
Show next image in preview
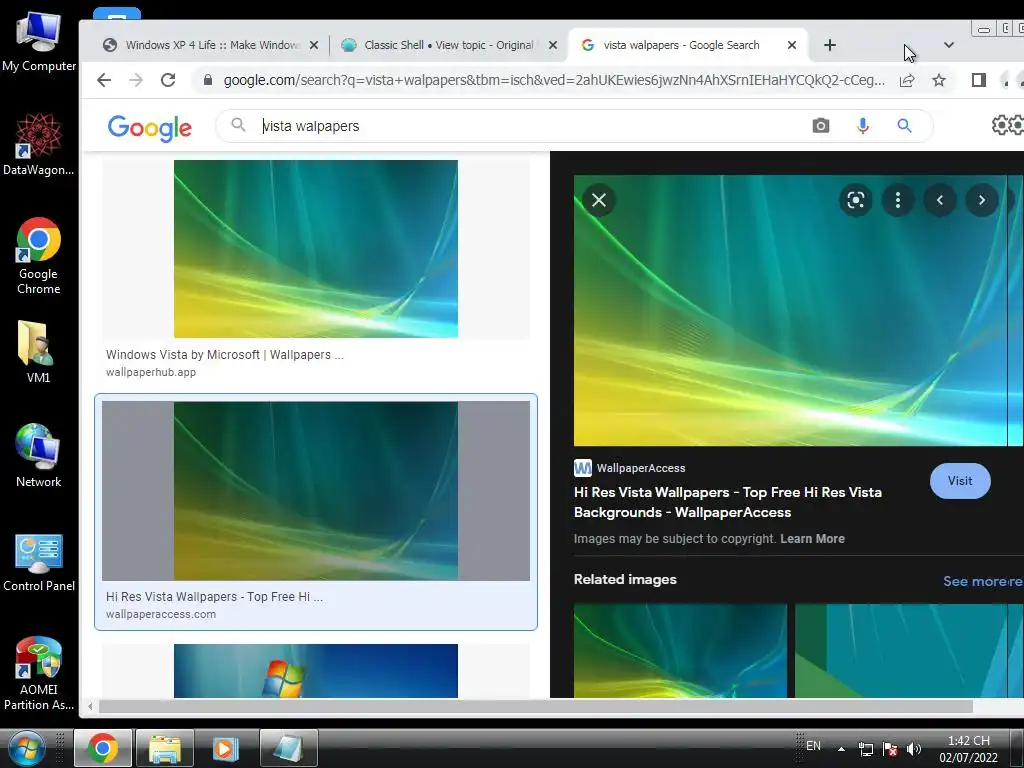coord(982,200)
